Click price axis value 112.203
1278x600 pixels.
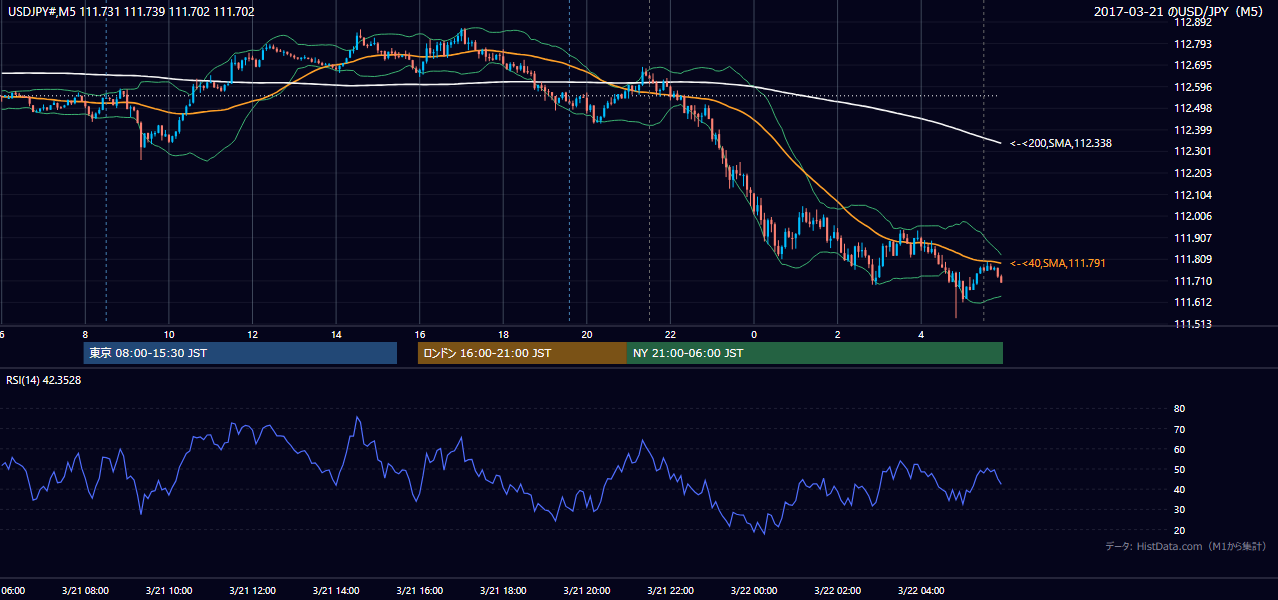pos(1192,173)
